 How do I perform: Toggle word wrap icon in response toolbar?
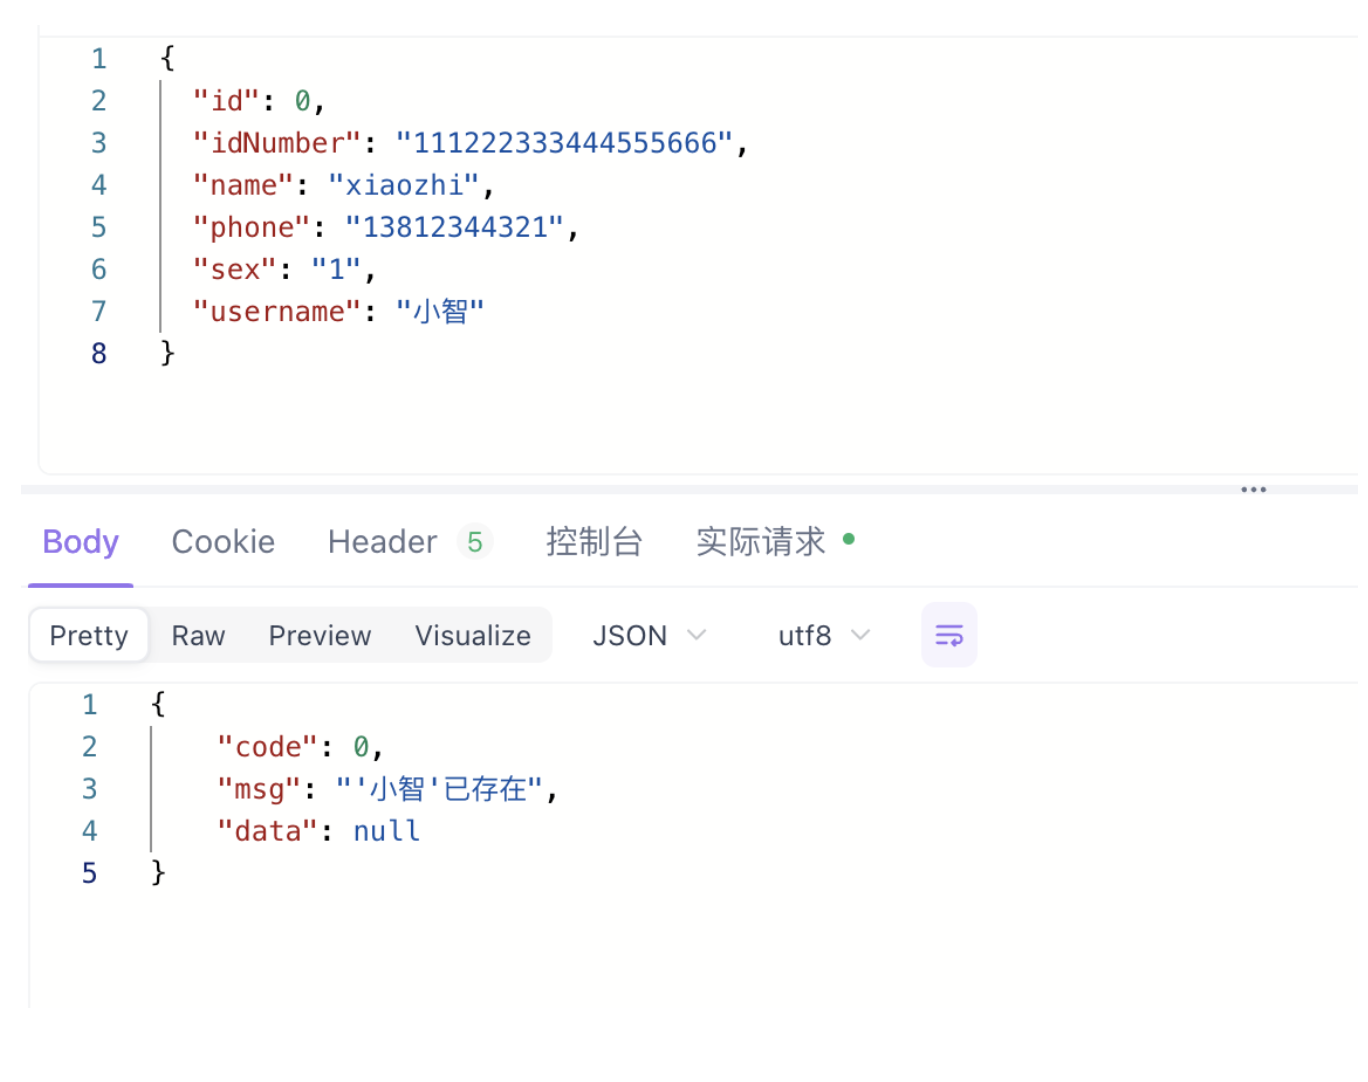click(x=948, y=635)
